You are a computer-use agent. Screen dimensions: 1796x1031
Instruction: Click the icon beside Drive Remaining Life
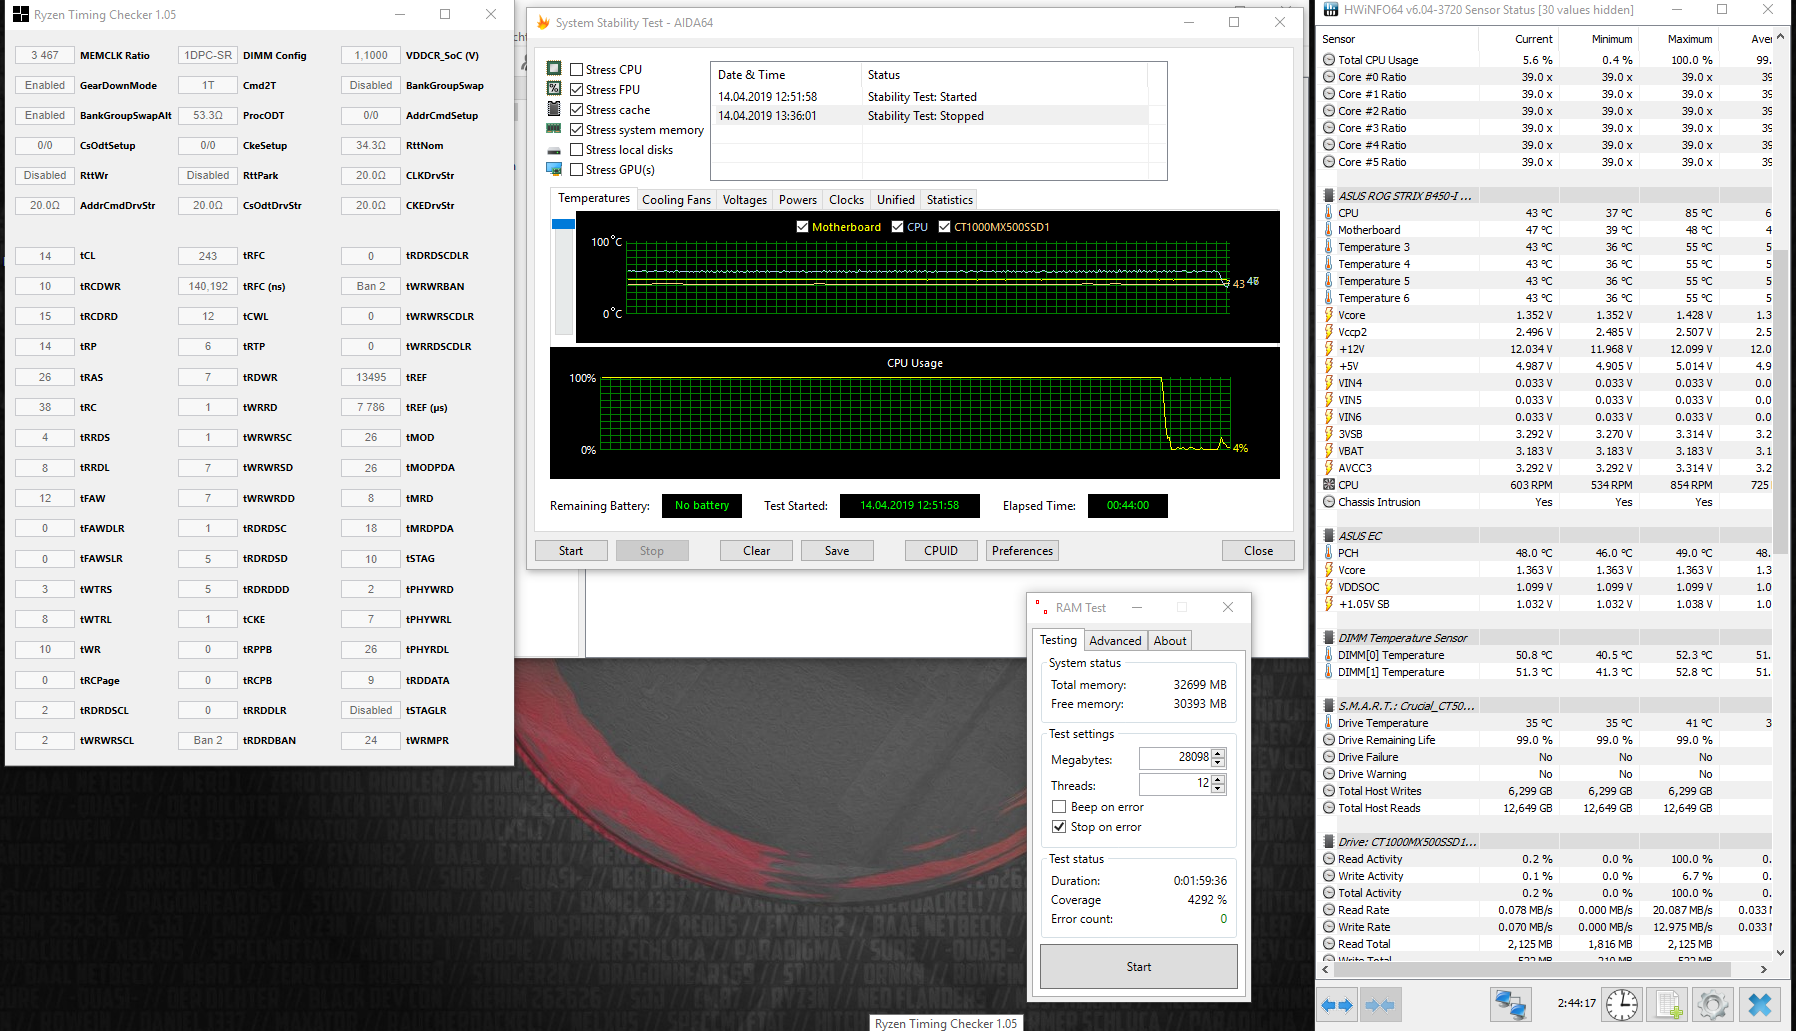tap(1329, 740)
